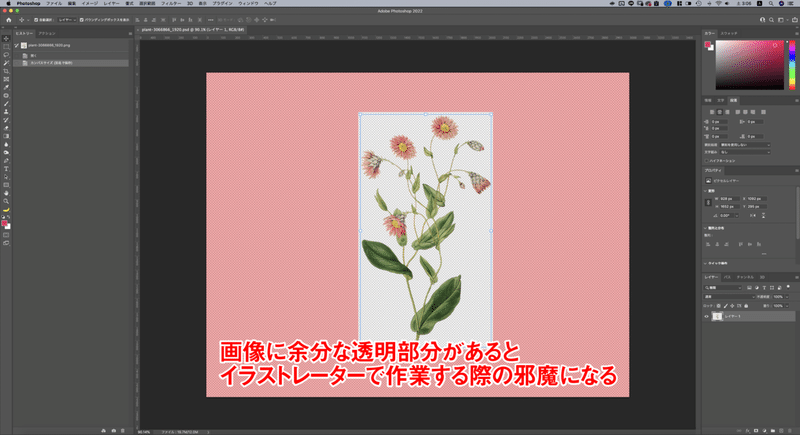Select history state カンバスサイズ
Image resolution: width=800 pixels, height=435 pixels.
point(71,63)
